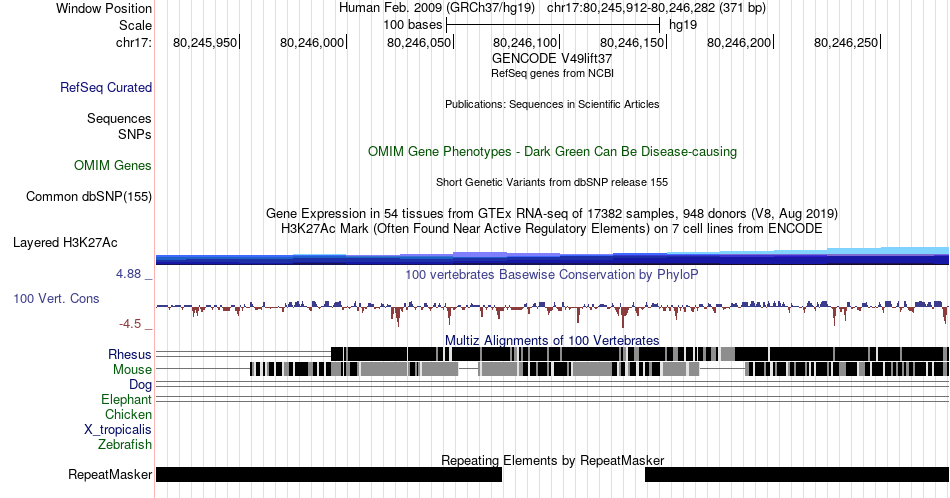Click the chr17:80,245,912-80,246,282 position text

[x=656, y=8]
